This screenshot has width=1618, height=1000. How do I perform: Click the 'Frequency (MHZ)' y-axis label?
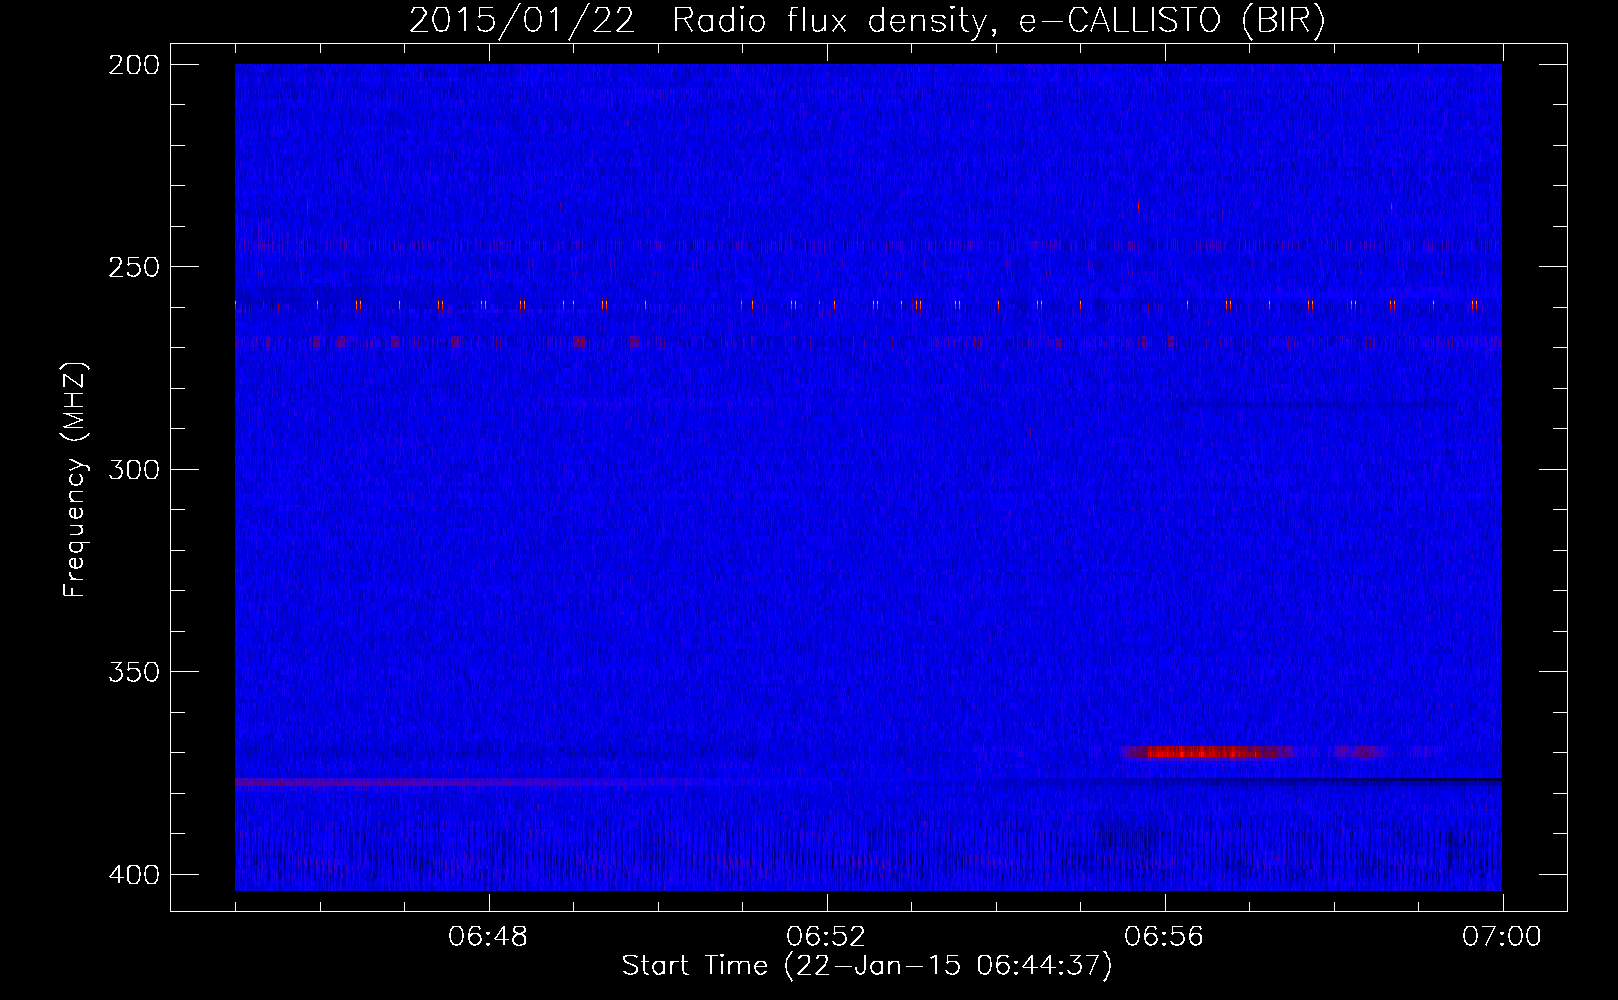(75, 480)
